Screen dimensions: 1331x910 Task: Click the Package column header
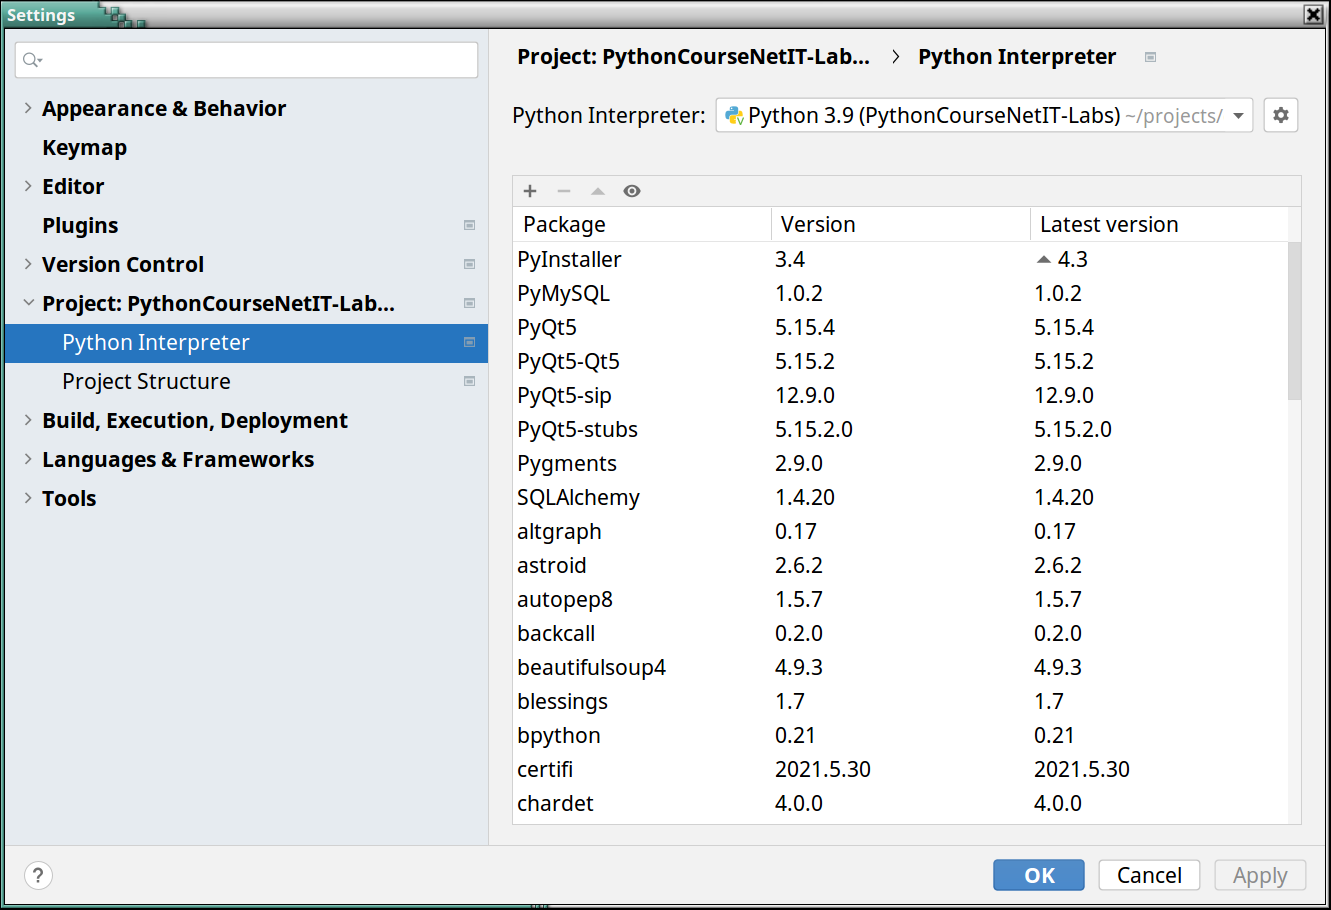pyautogui.click(x=642, y=224)
